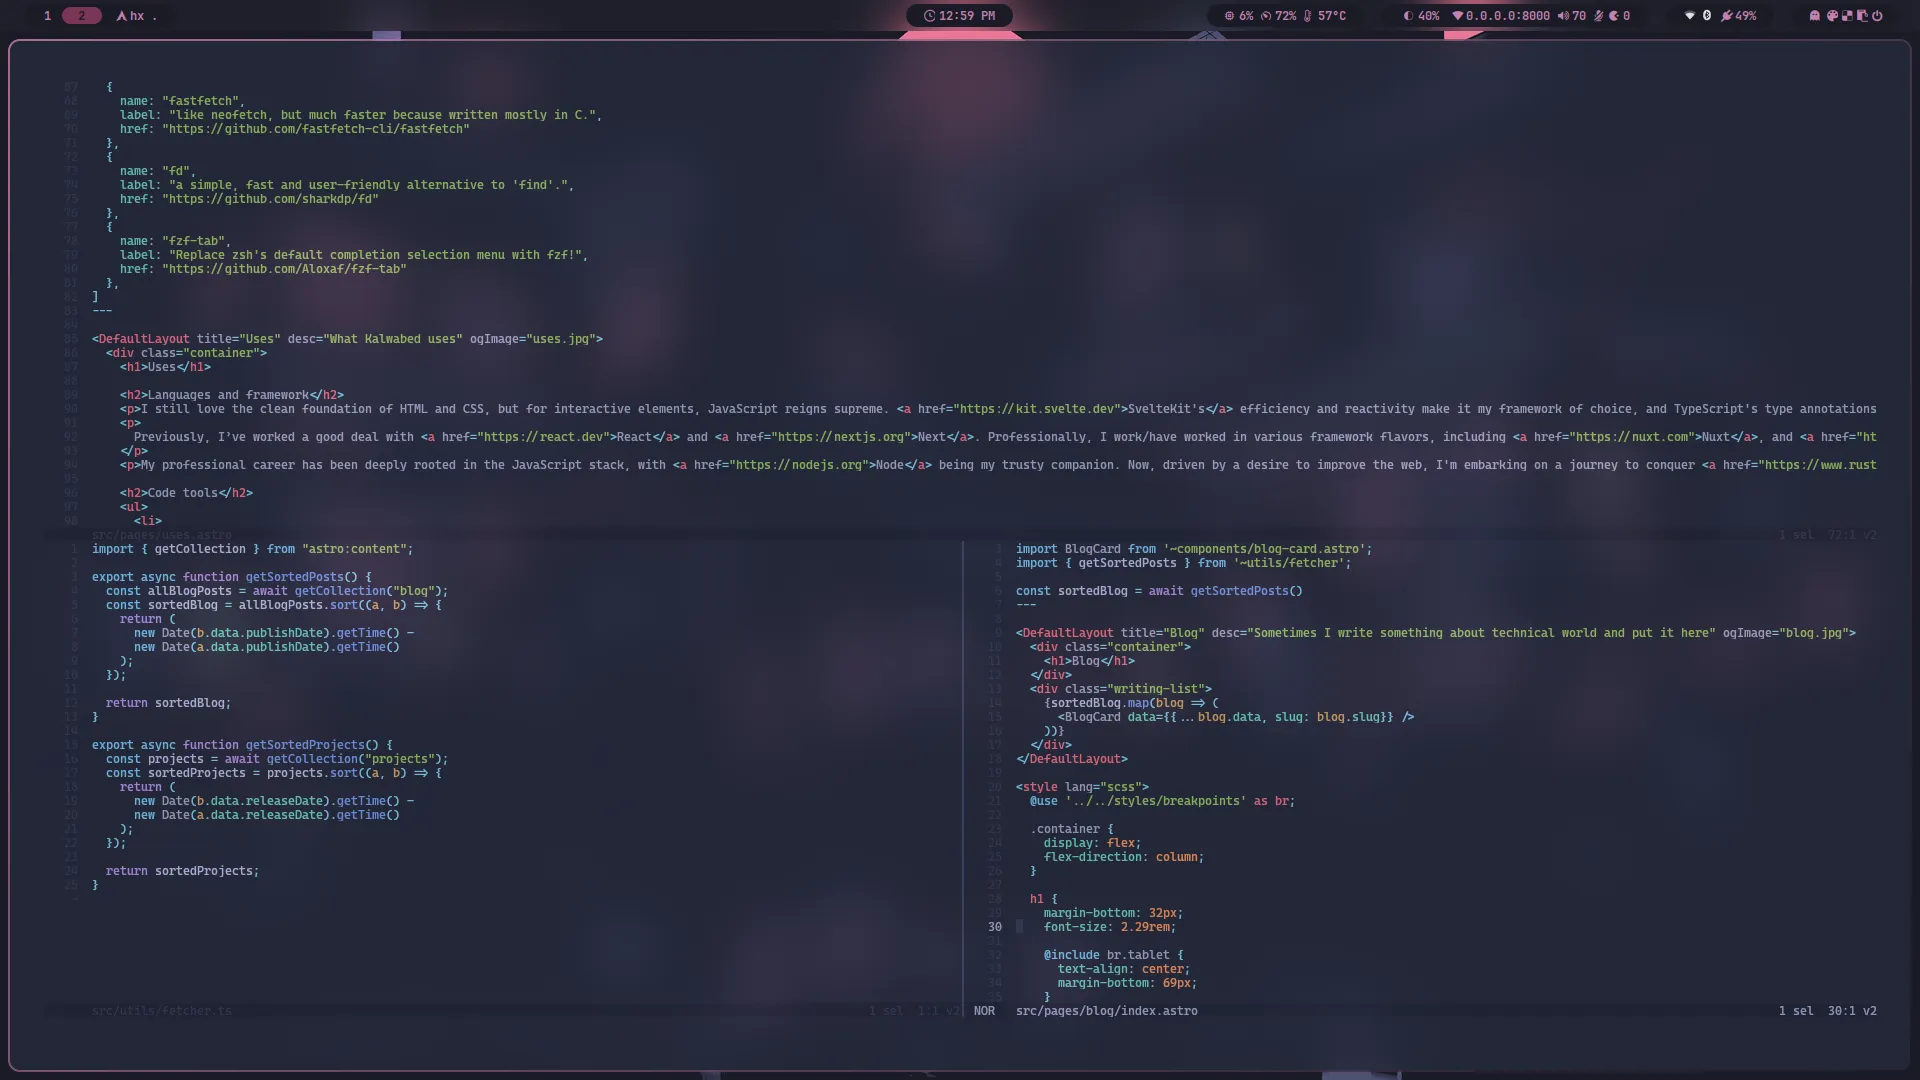
Task: Click the temperature 57°C indicator
Action: 1324,16
